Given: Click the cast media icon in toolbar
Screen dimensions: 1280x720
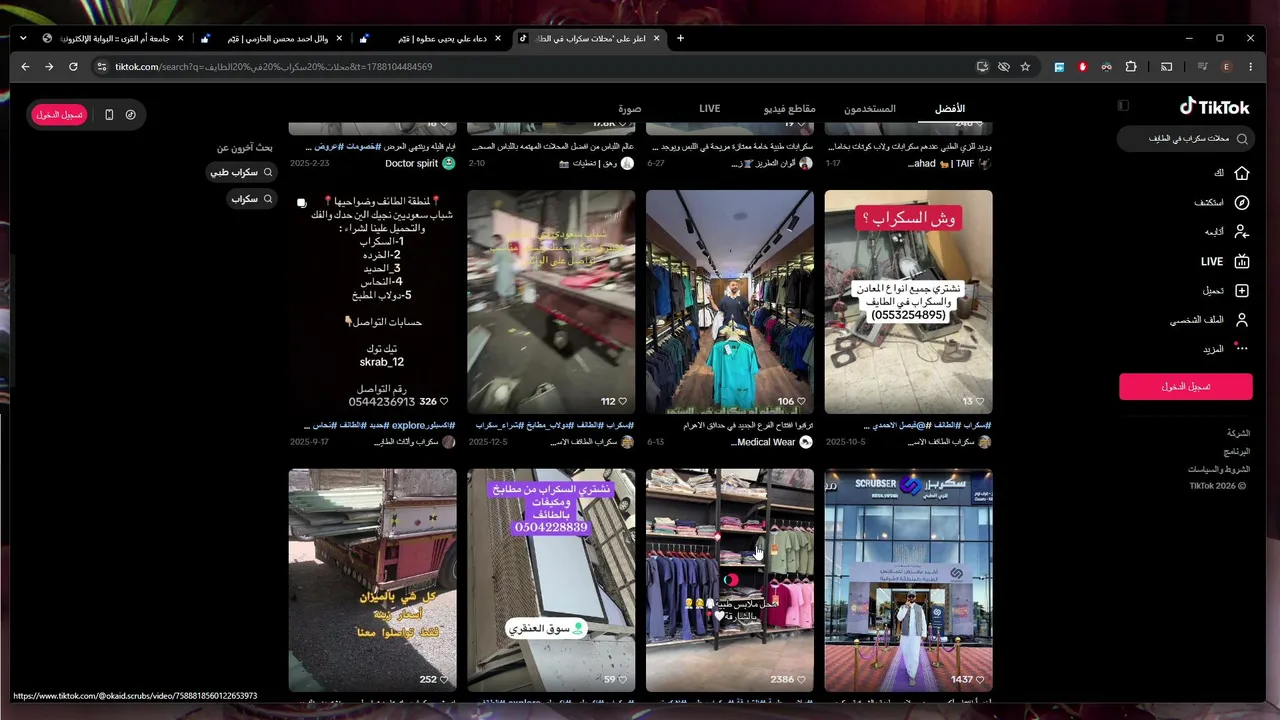Looking at the screenshot, I should coord(1166,67).
